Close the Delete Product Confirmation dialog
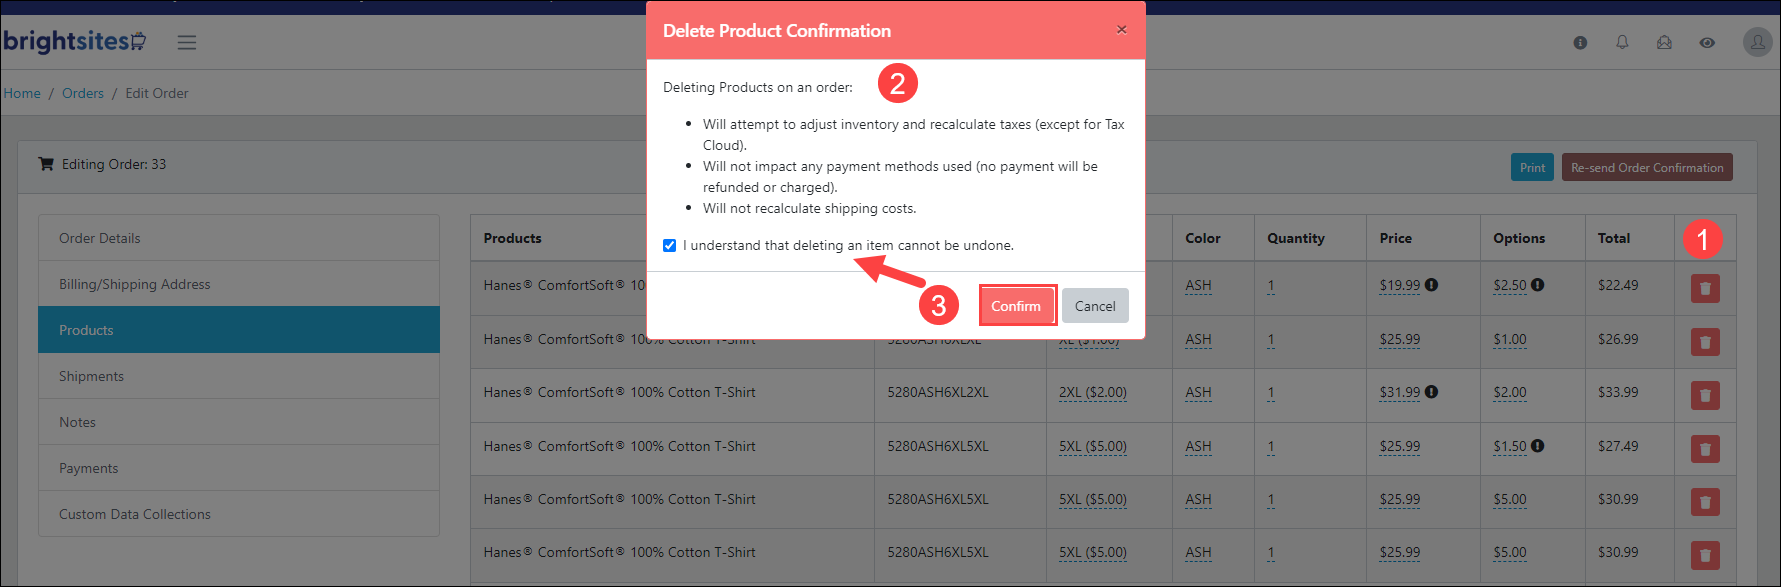Image resolution: width=1781 pixels, height=587 pixels. pyautogui.click(x=1121, y=30)
